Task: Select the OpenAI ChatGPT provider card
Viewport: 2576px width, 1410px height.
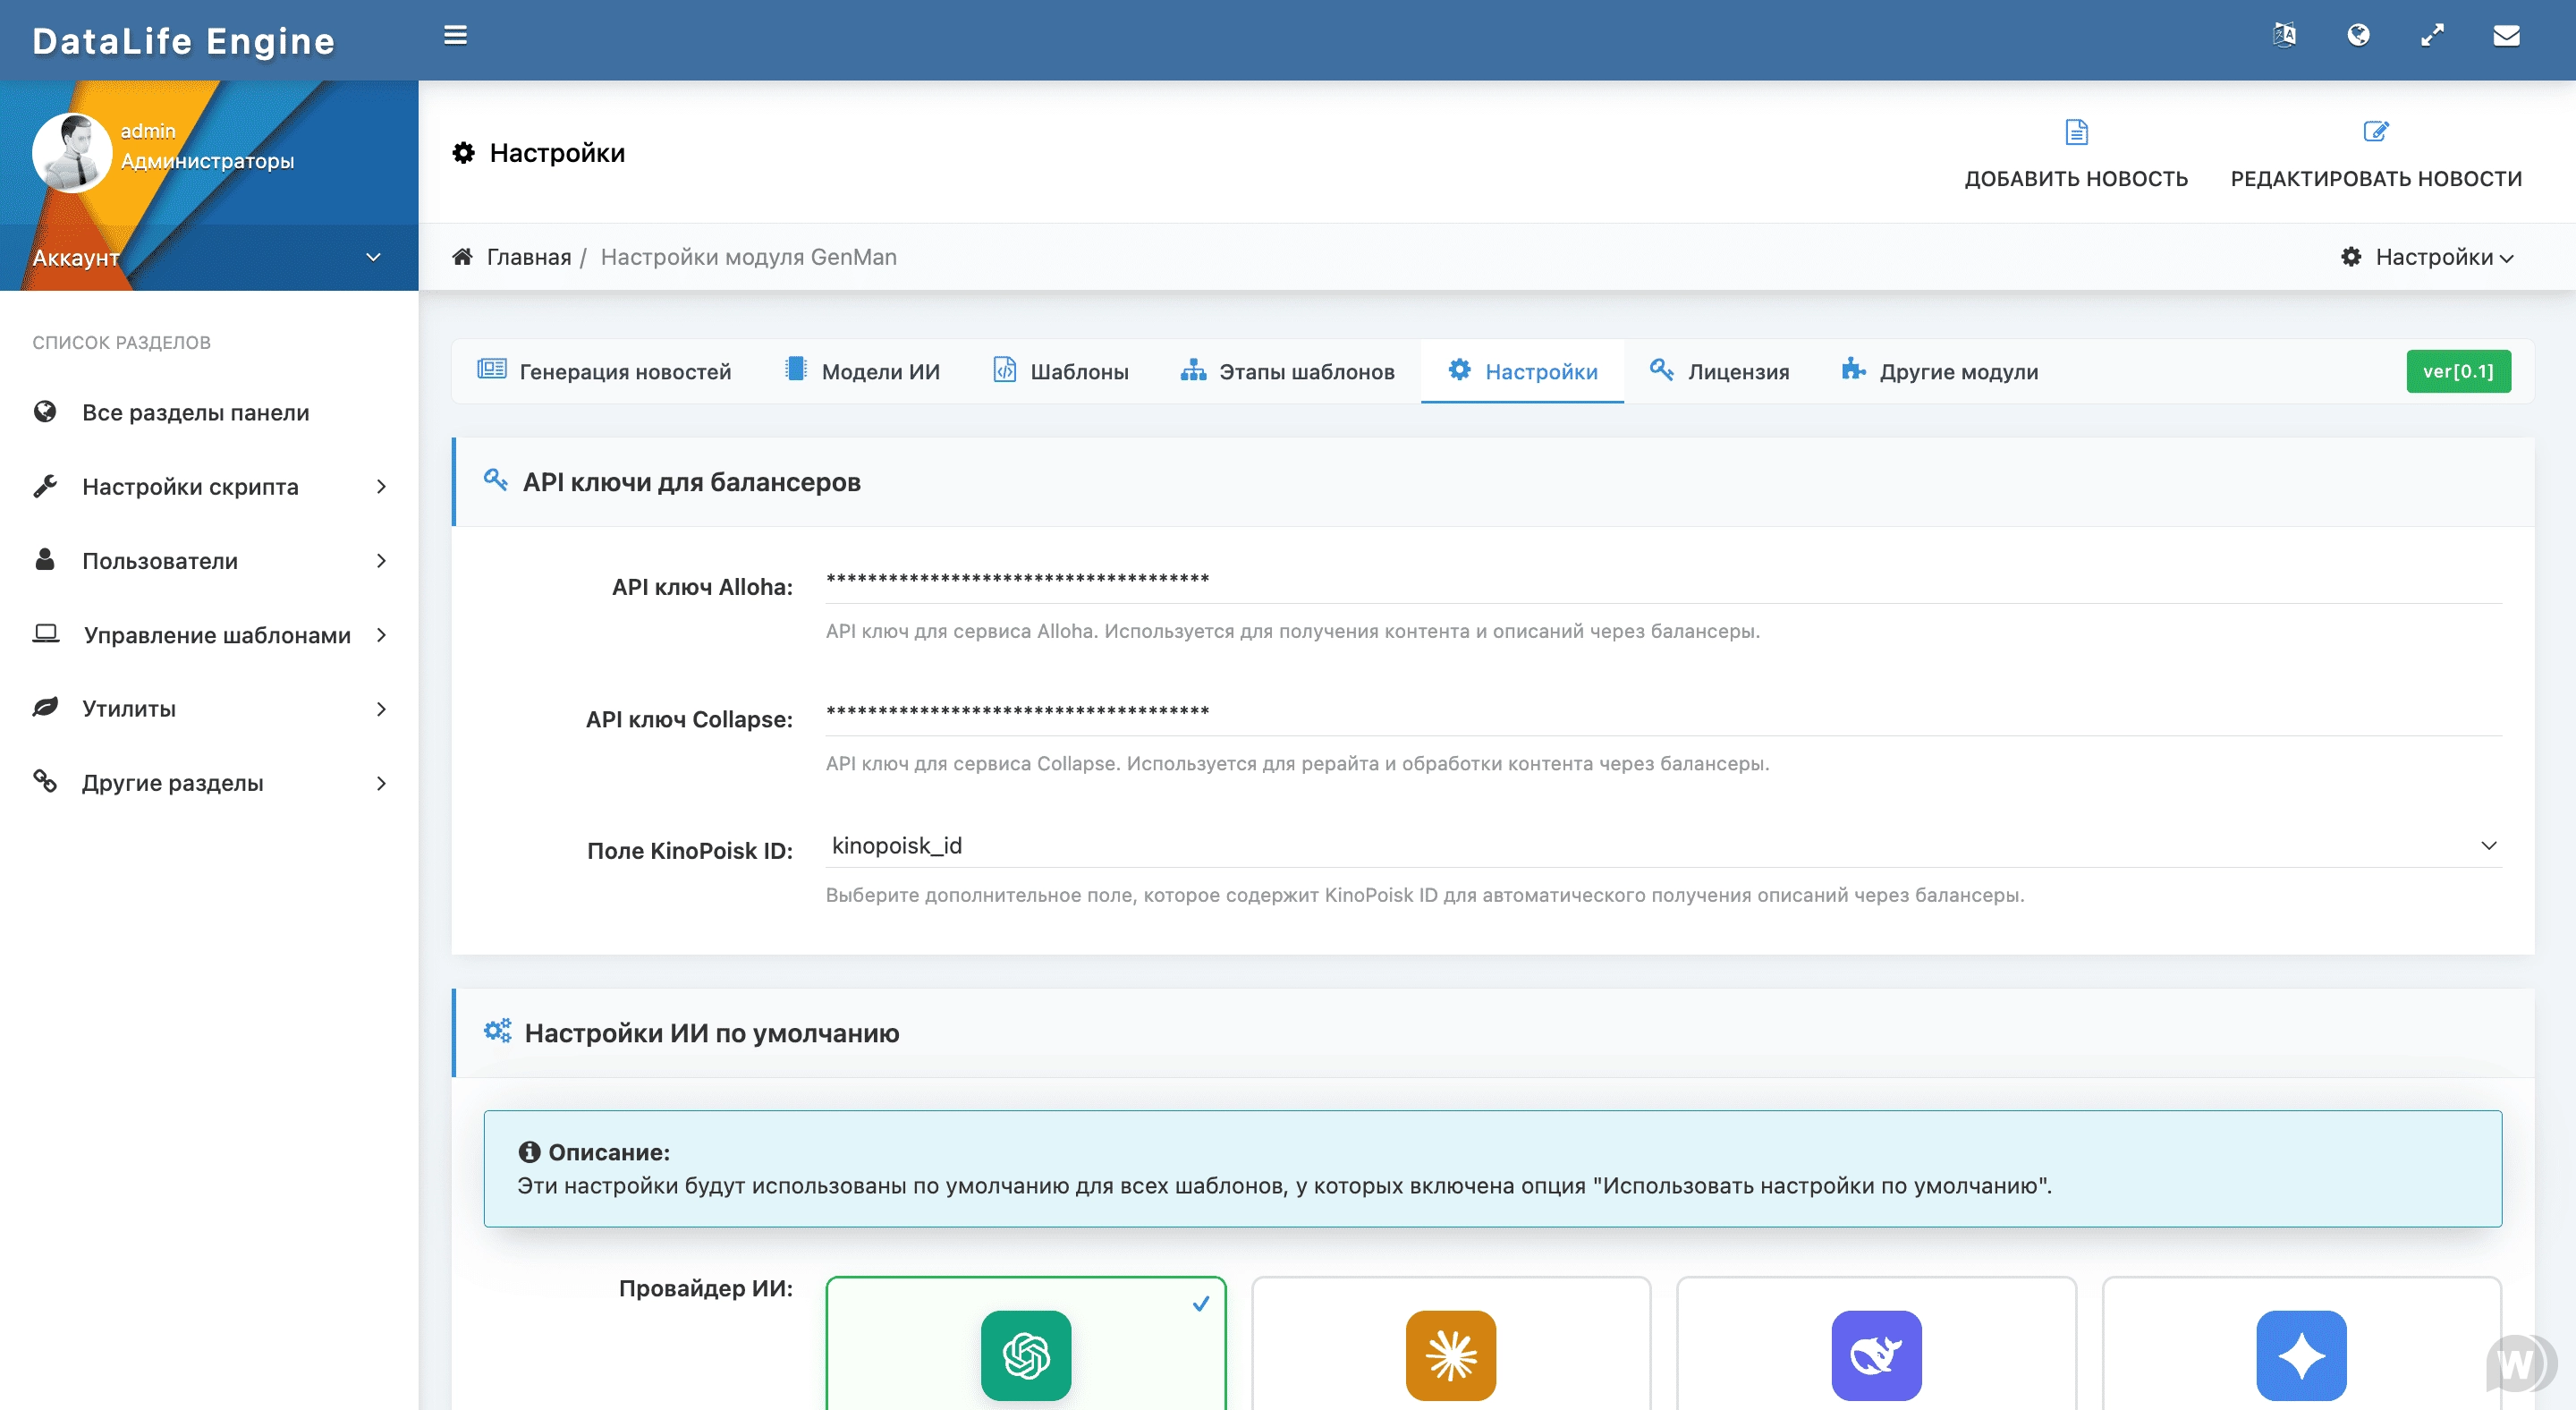Action: (x=1025, y=1345)
